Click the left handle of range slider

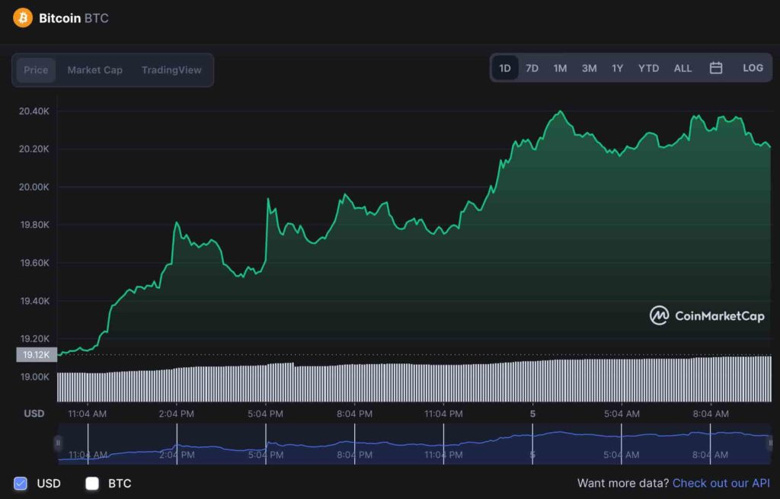pos(58,443)
